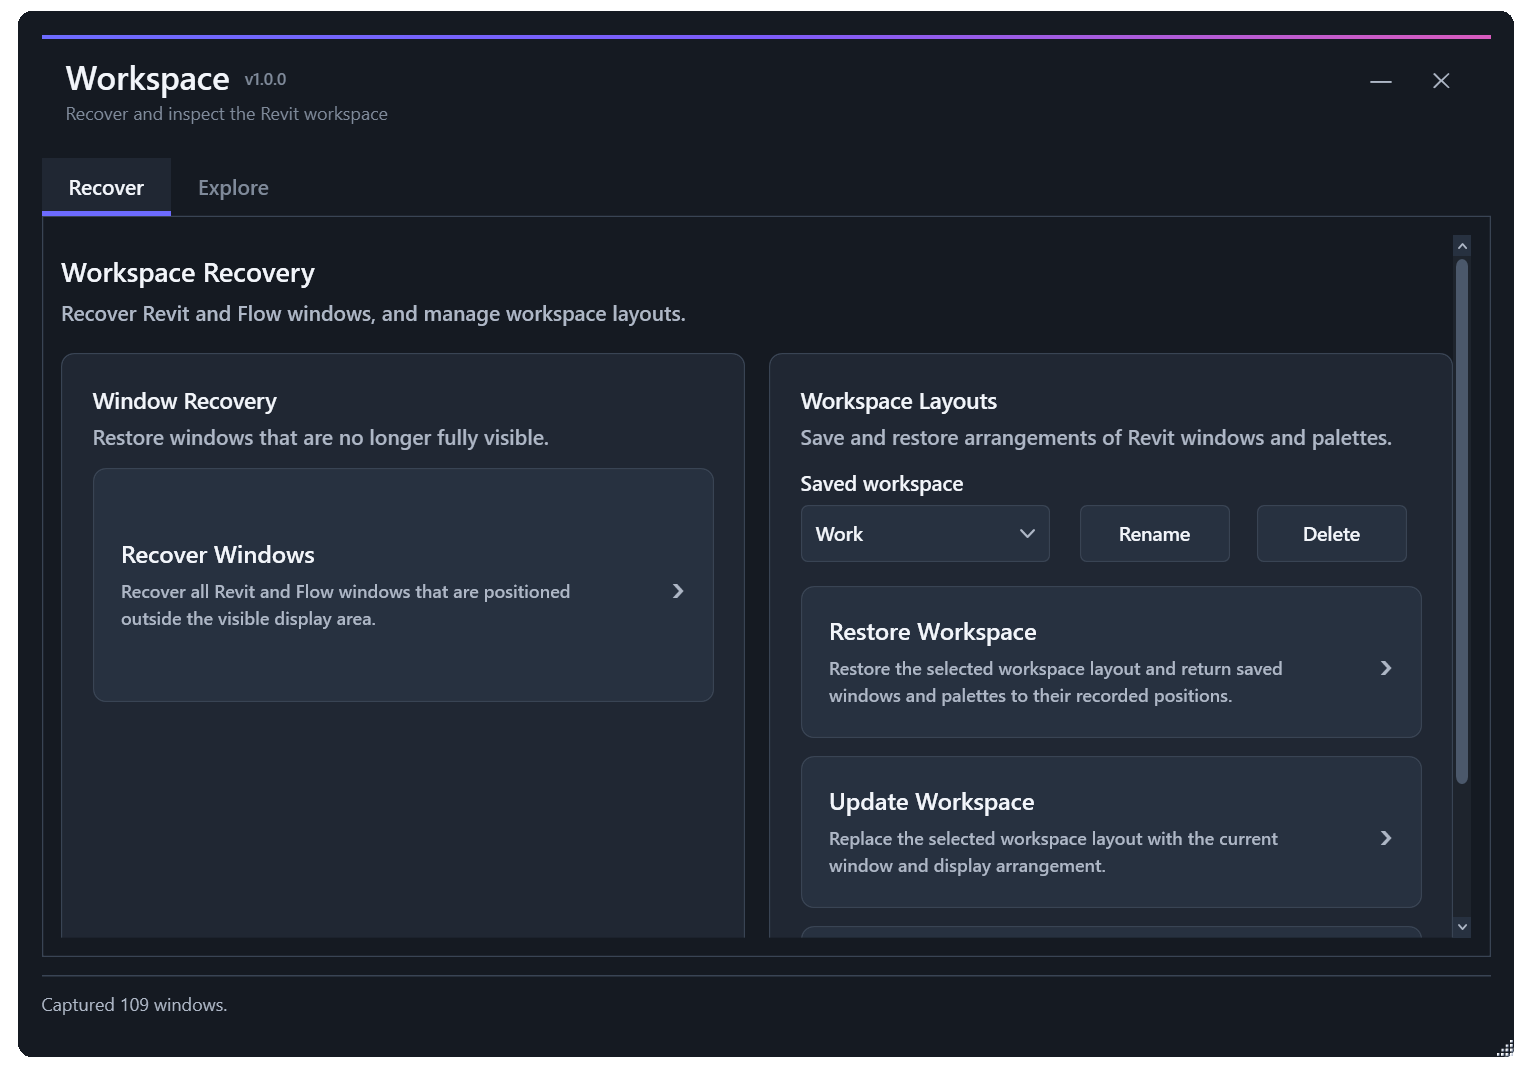Click 'Recover and inspect the Revit workspace' subtitle
Screen dimensions: 1535x1075
(x=227, y=114)
